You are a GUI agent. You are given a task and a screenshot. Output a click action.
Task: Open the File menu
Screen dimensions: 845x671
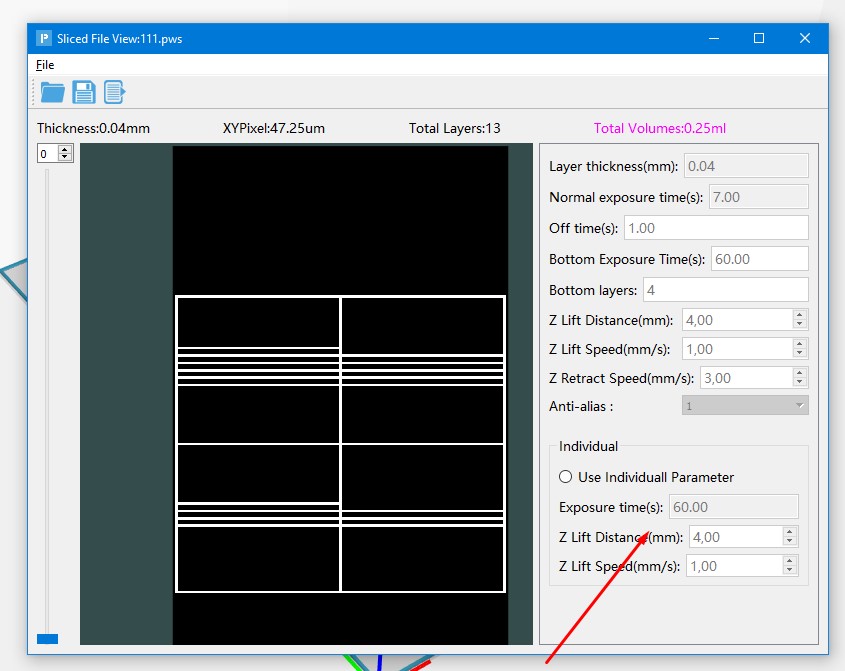coord(45,65)
